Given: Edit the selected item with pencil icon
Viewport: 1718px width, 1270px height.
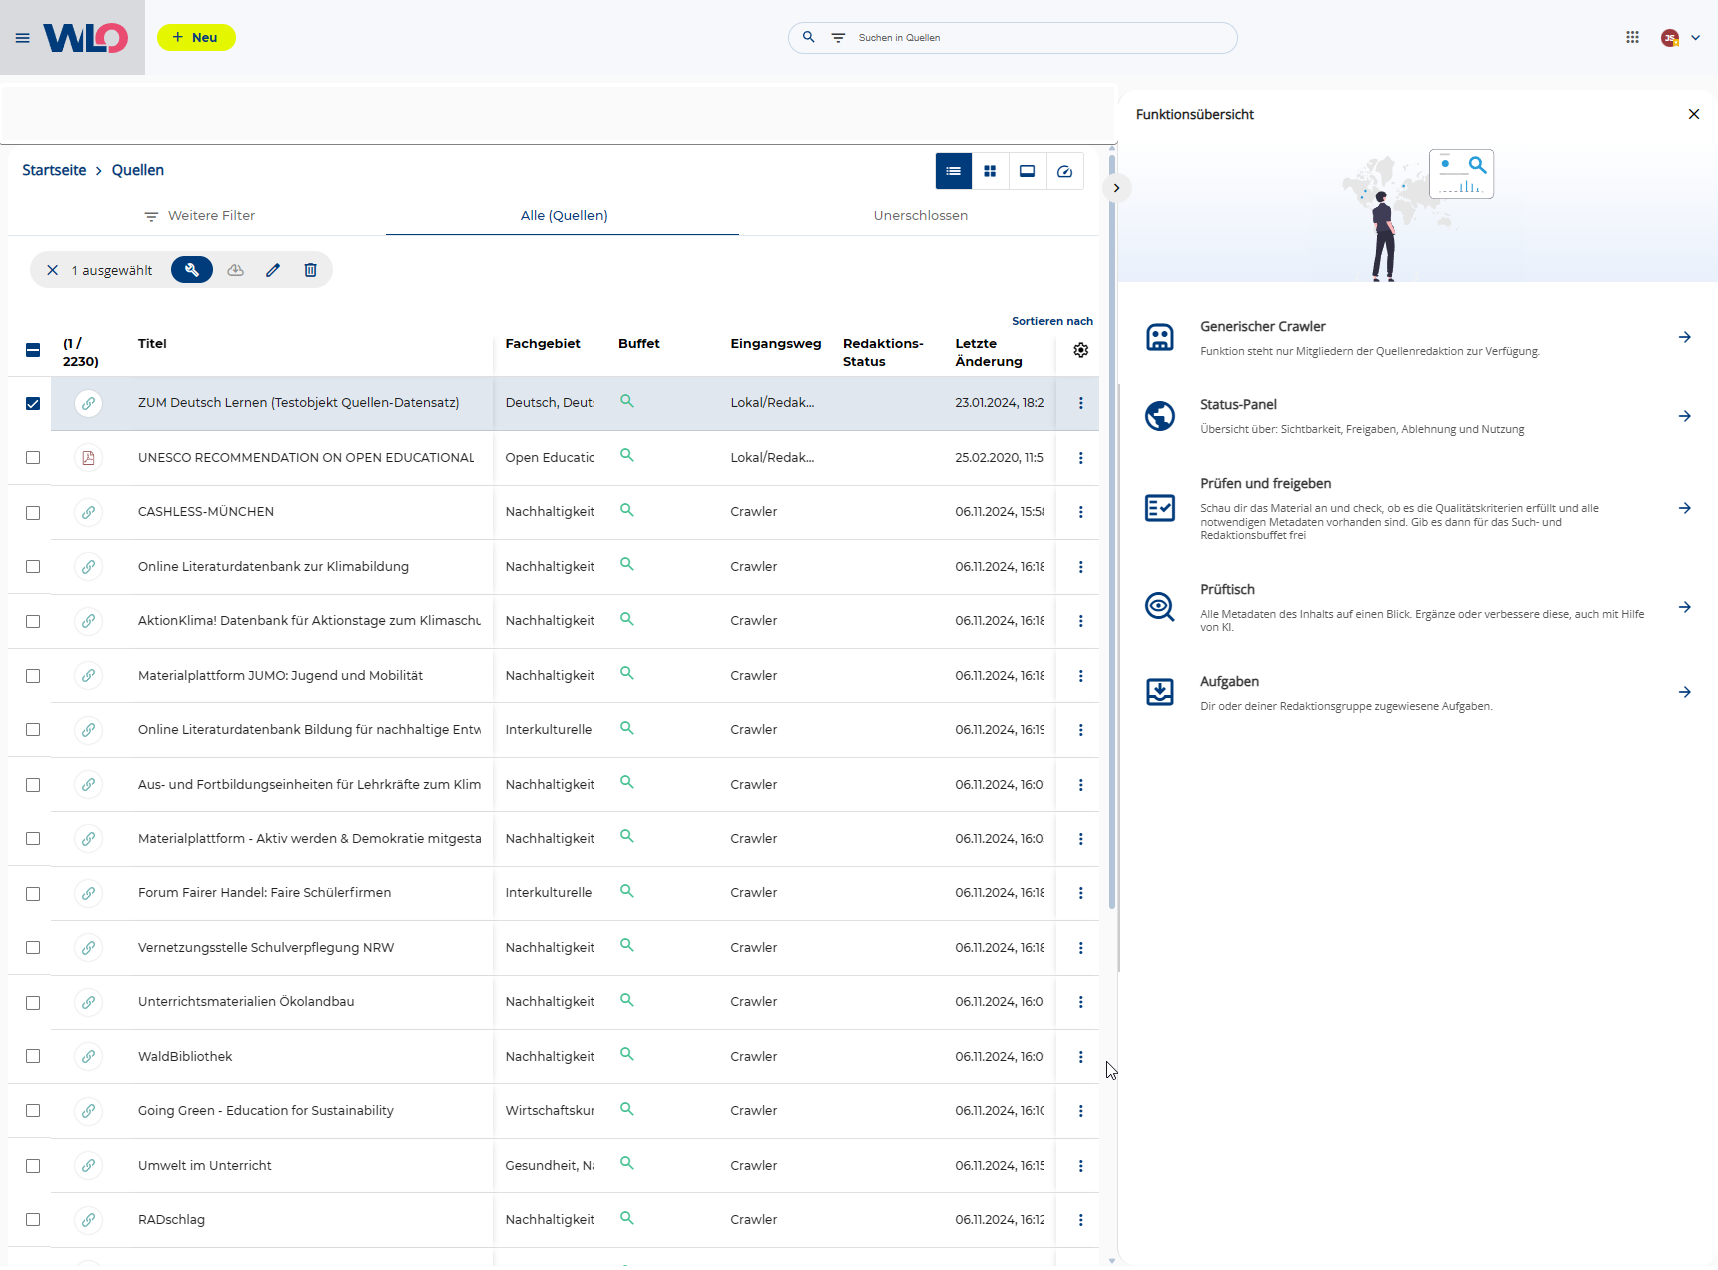Looking at the screenshot, I should tap(273, 270).
